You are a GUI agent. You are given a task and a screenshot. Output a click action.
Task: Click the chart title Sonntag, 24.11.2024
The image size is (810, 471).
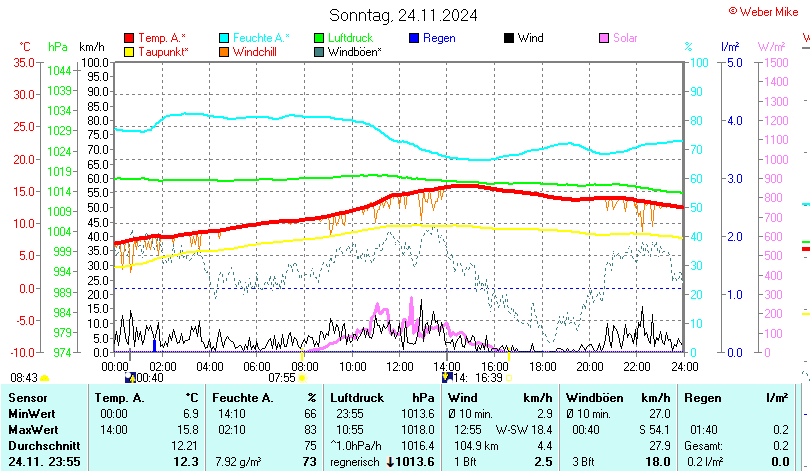coord(403,15)
